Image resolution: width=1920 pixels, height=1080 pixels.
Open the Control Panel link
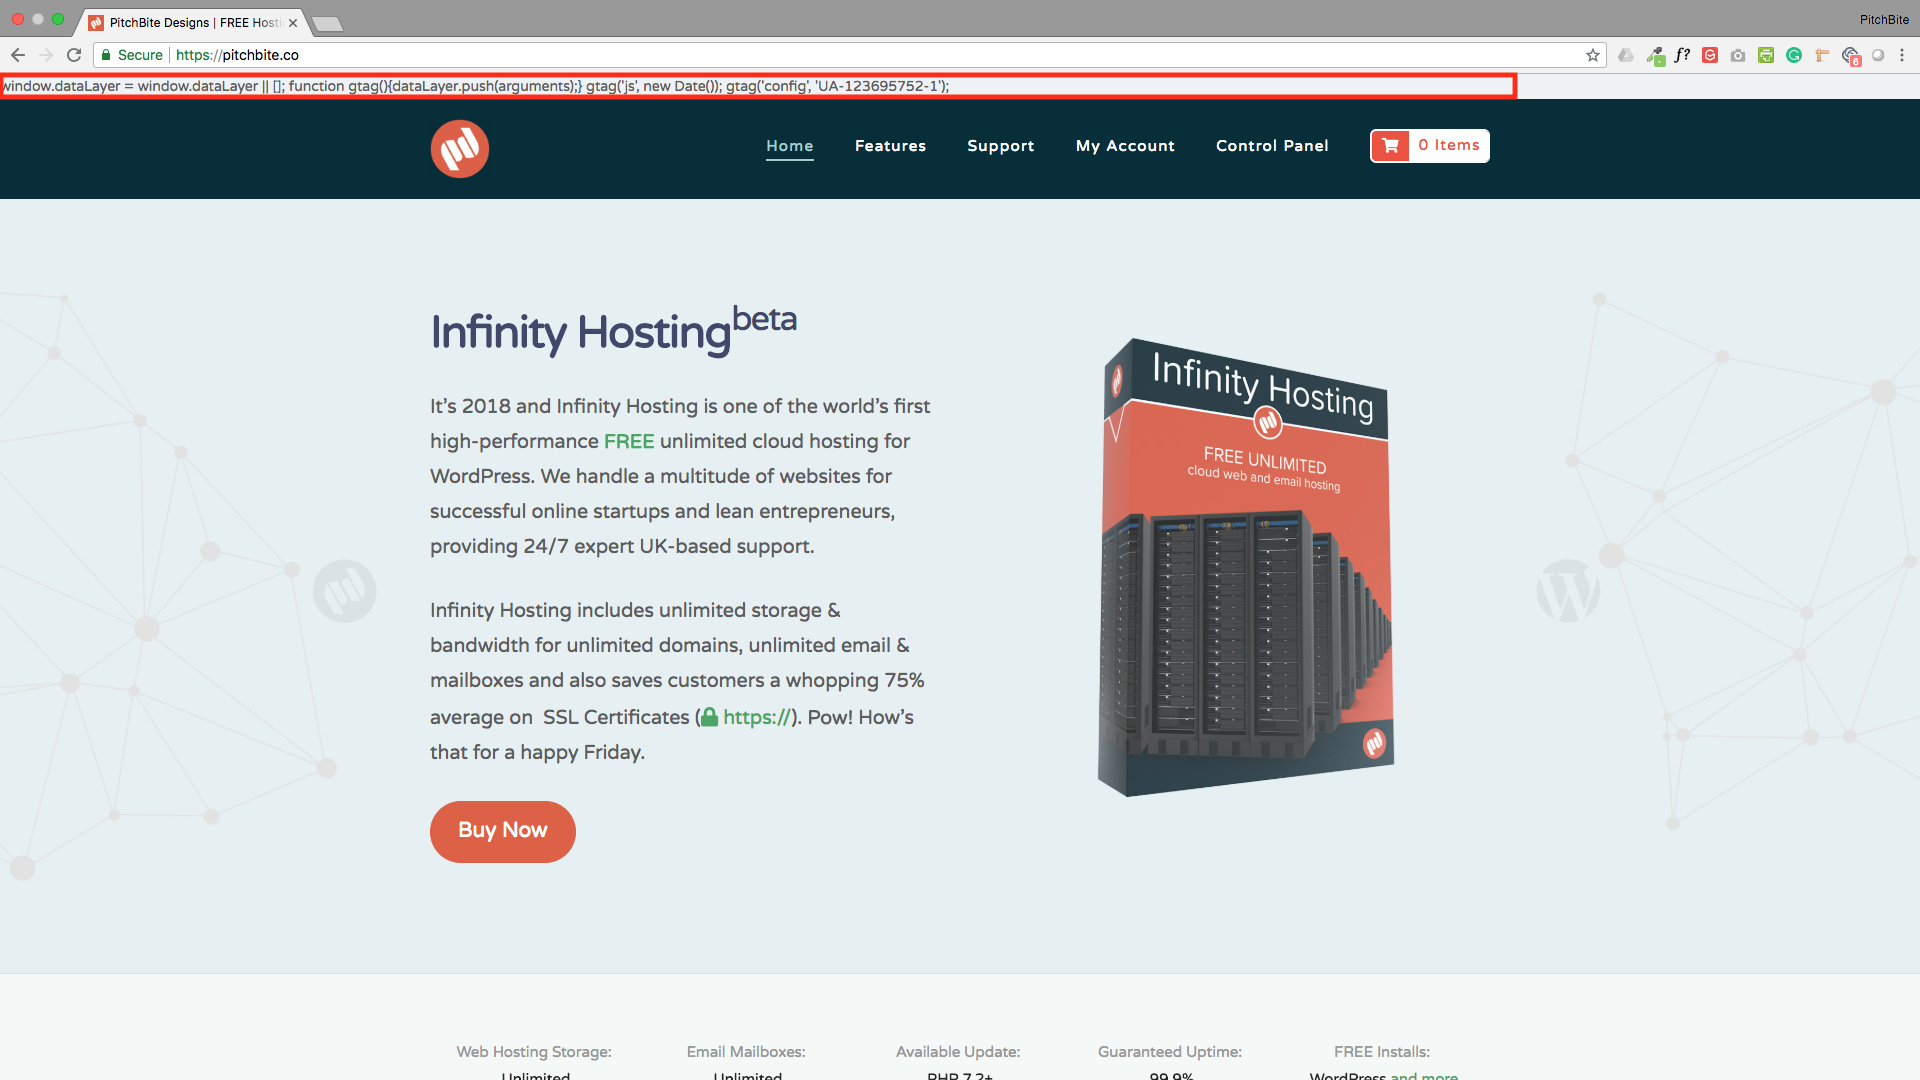[x=1272, y=146]
